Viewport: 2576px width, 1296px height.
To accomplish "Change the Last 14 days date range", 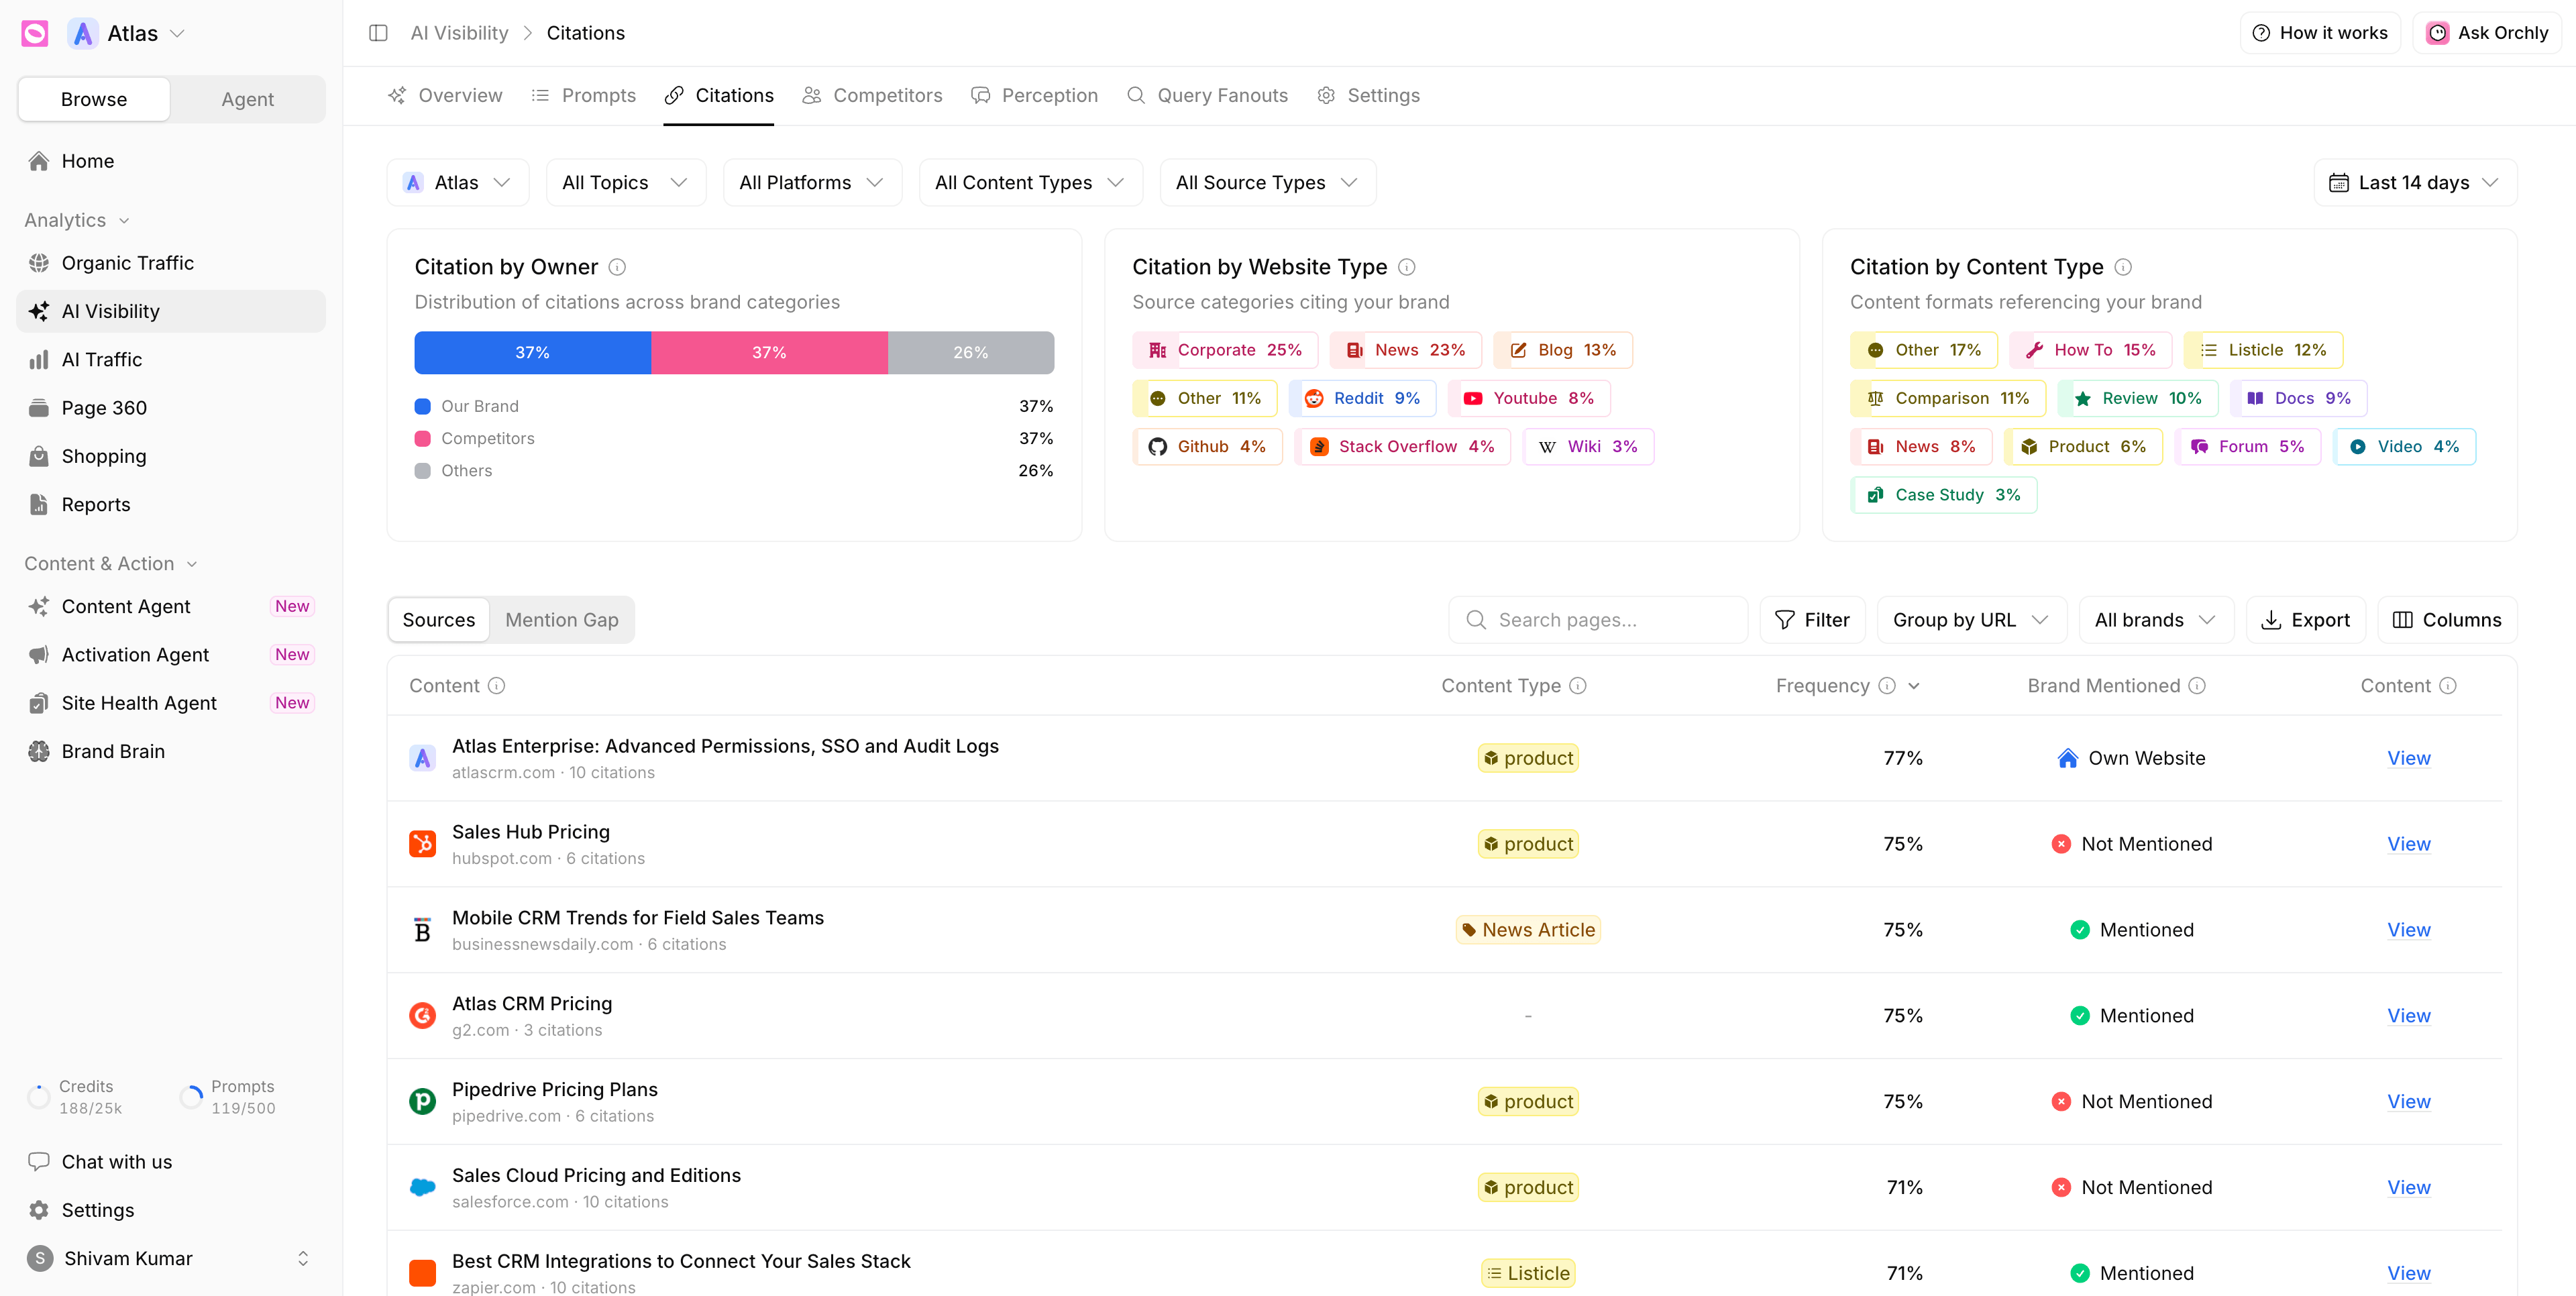I will pos(2415,183).
